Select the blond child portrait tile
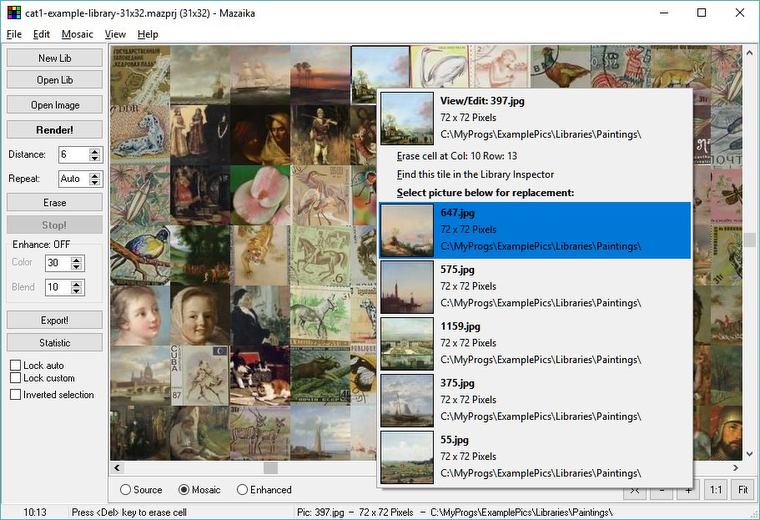The width and height of the screenshot is (760, 520). coord(140,315)
